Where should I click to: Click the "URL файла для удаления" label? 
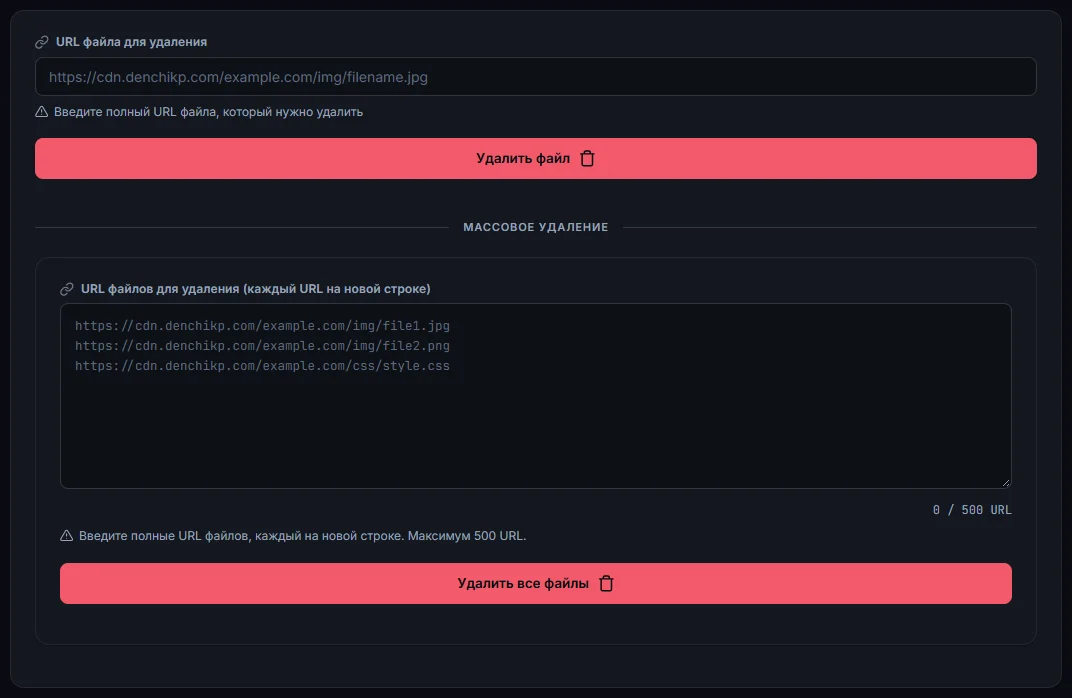point(131,42)
